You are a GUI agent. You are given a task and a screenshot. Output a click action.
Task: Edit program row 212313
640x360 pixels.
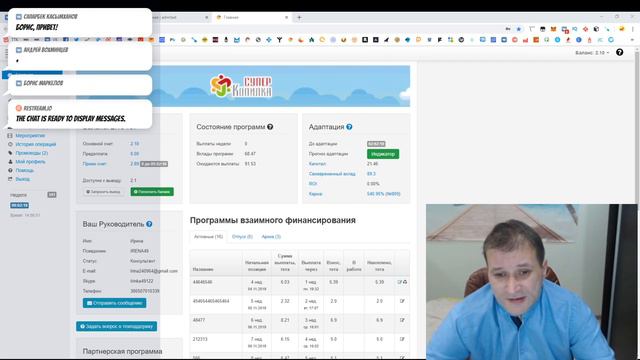[402, 339]
